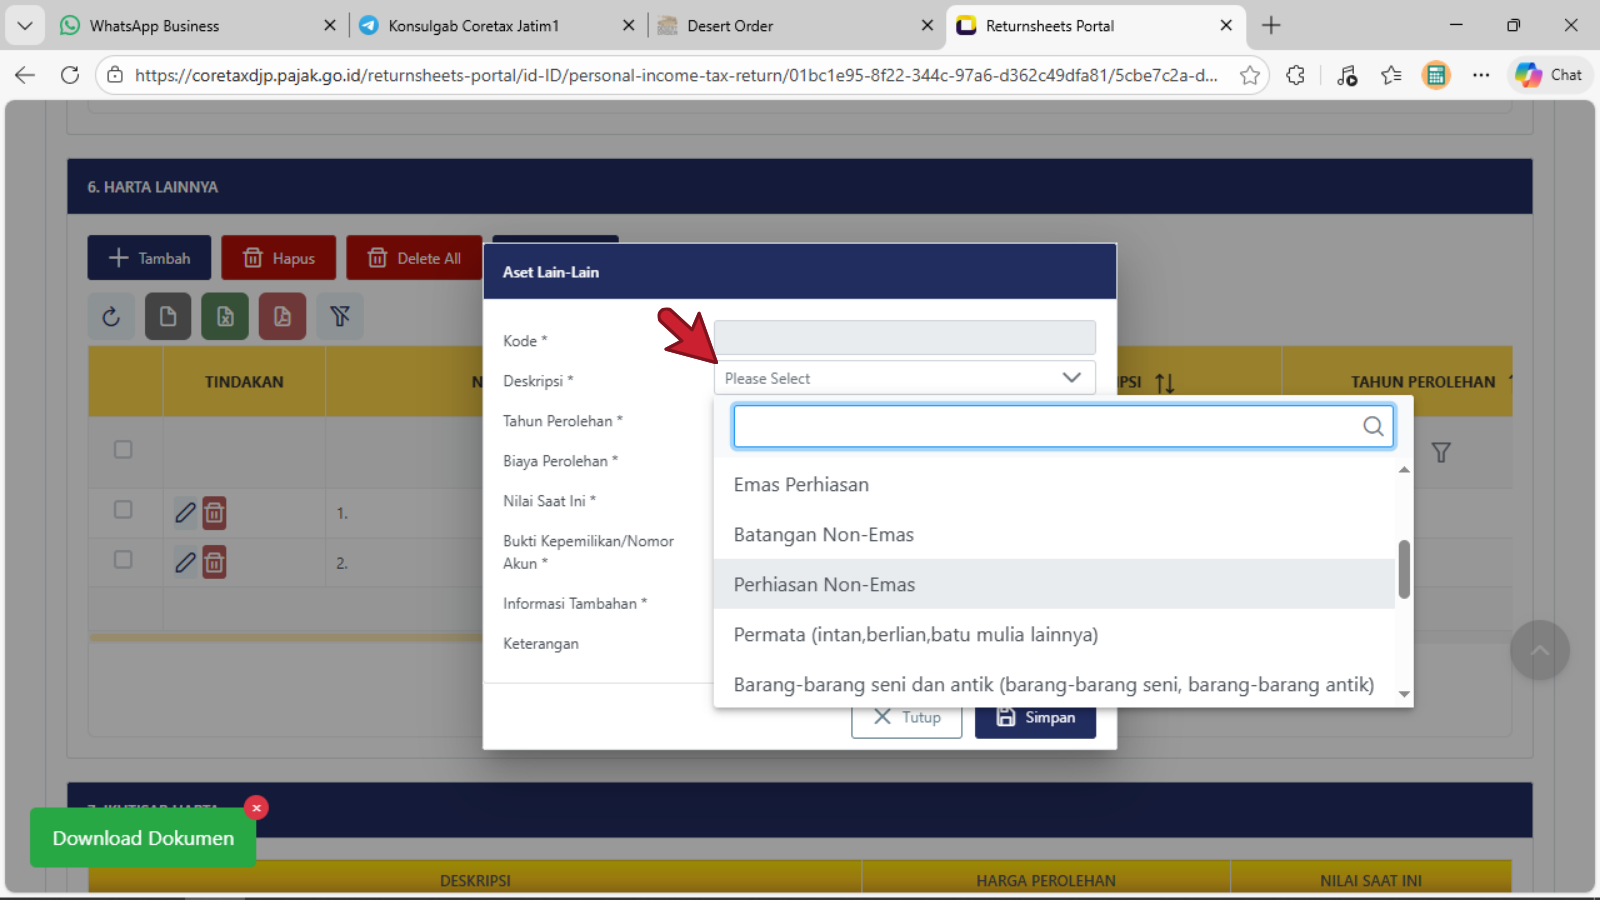Screen dimensions: 1600x900
Task: Click the filter funnel under Tahun Perolehan
Action: (1440, 453)
